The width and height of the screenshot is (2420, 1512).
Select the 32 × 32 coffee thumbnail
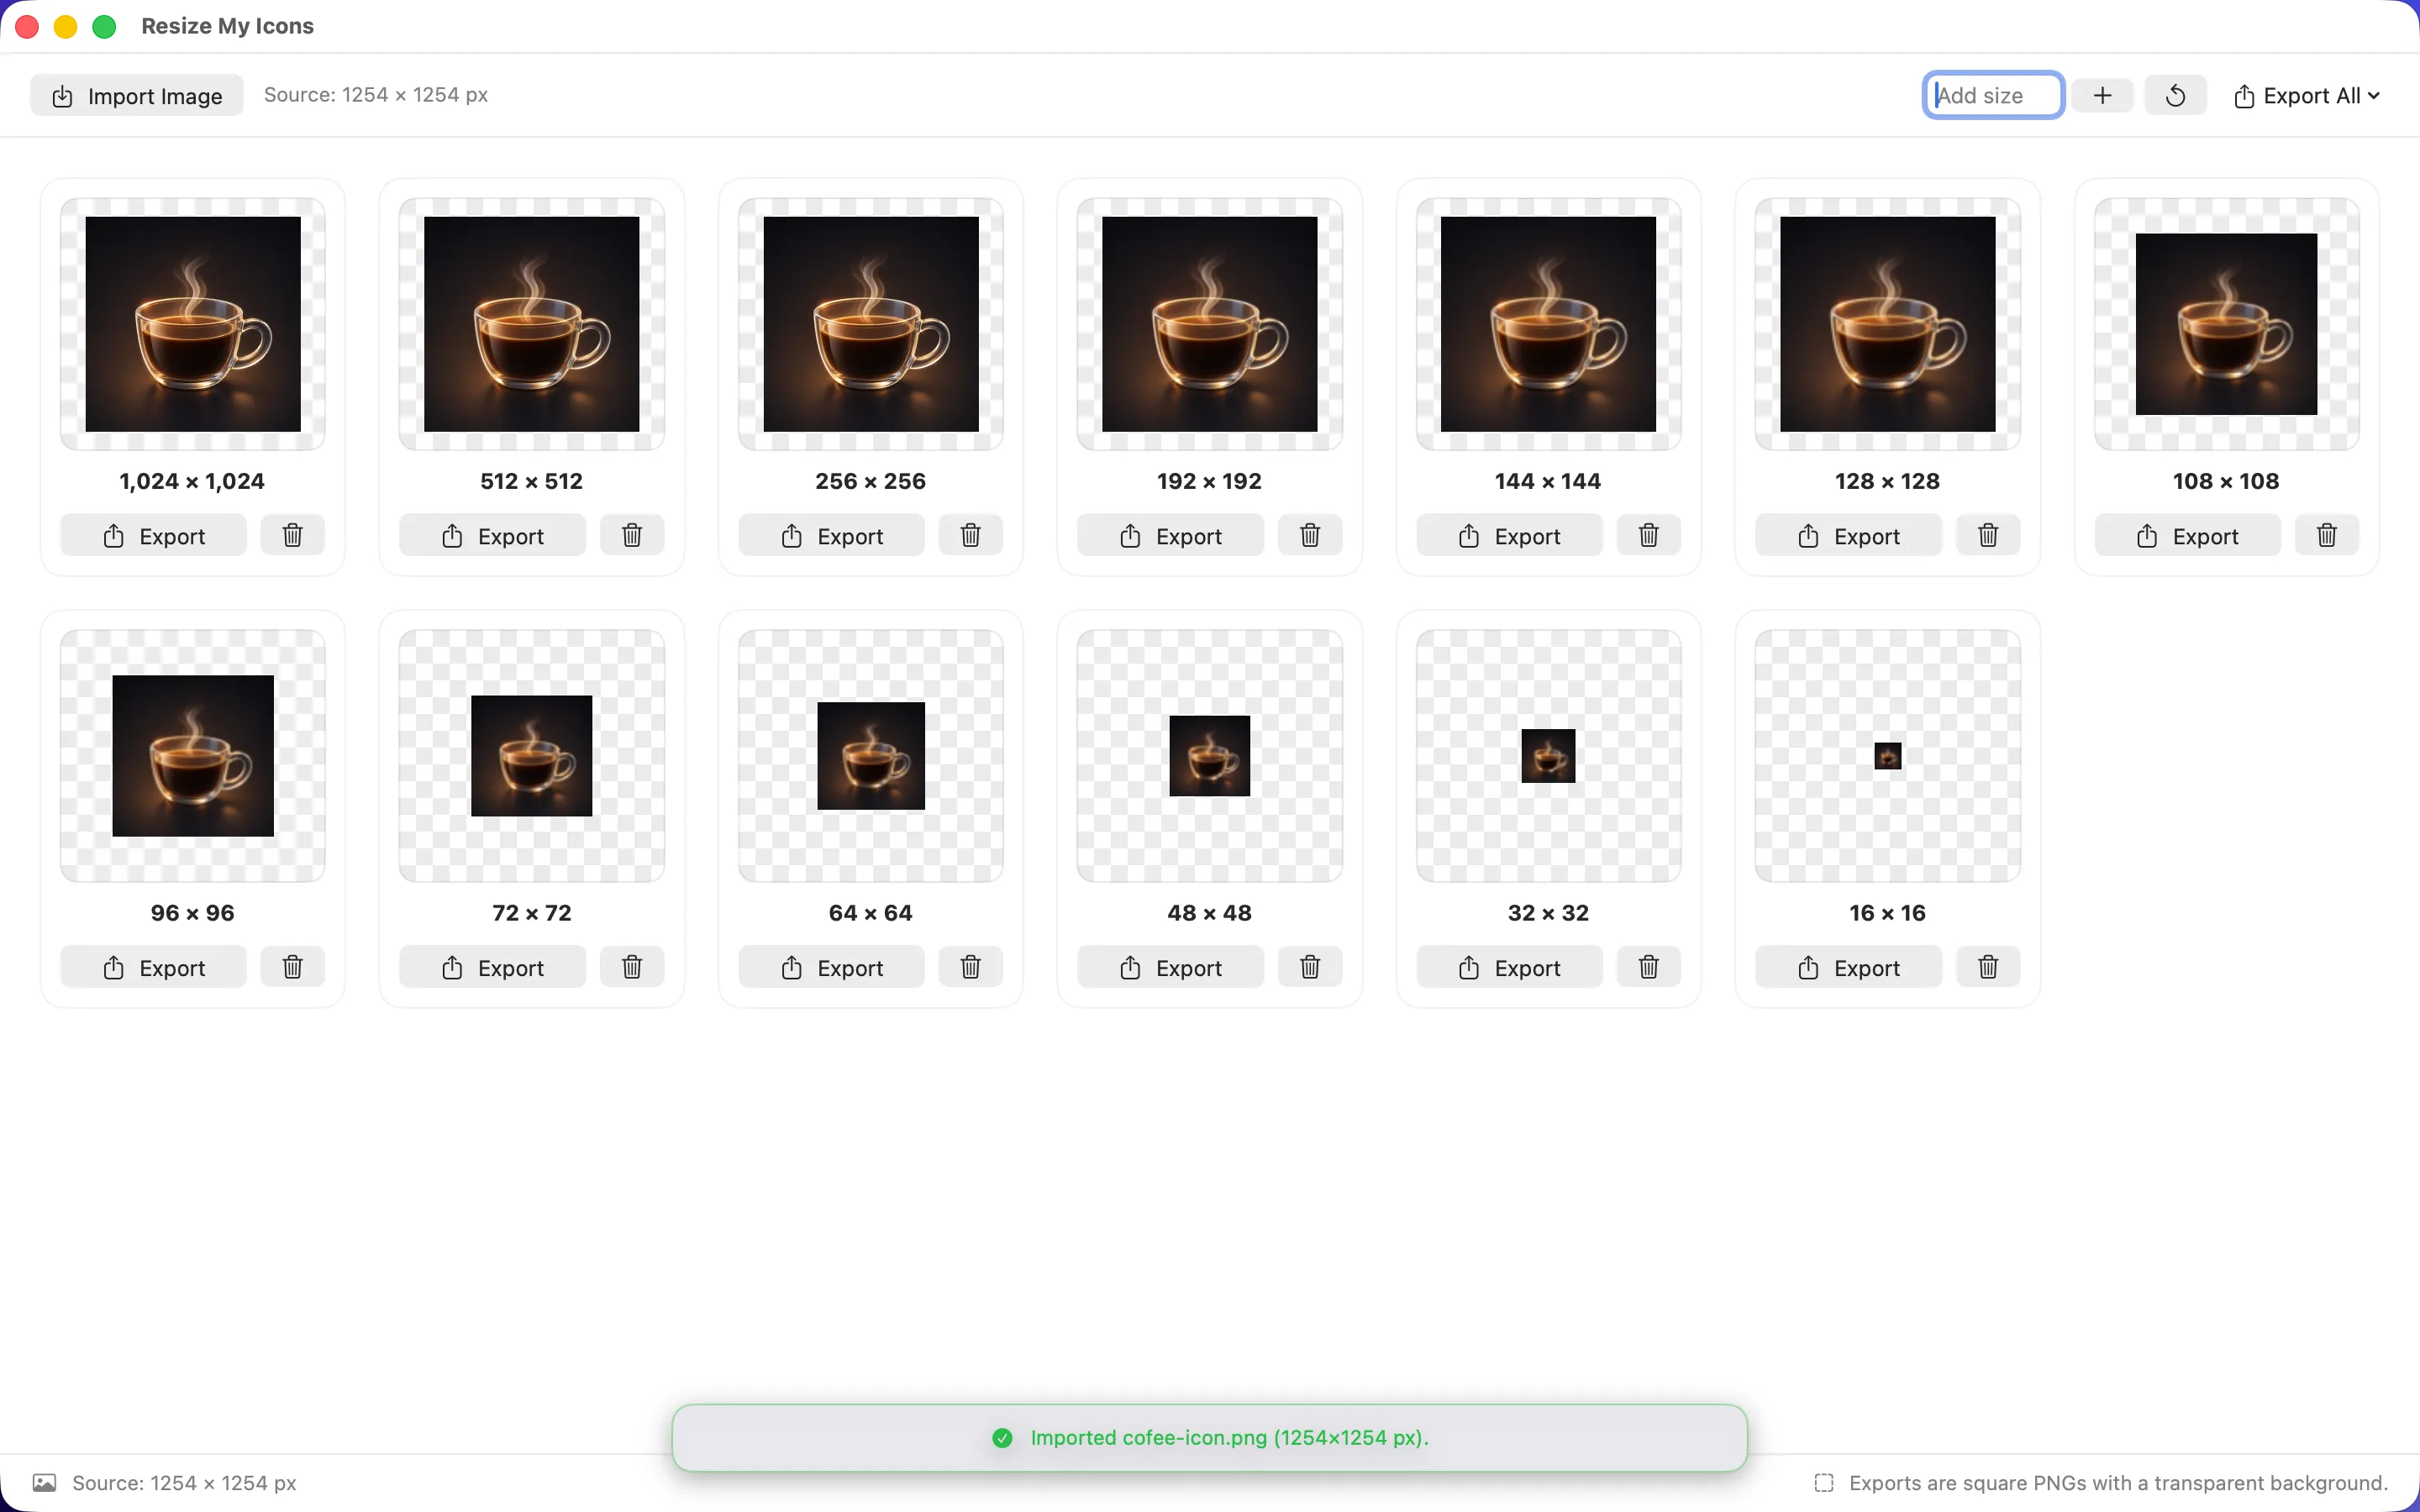point(1549,756)
